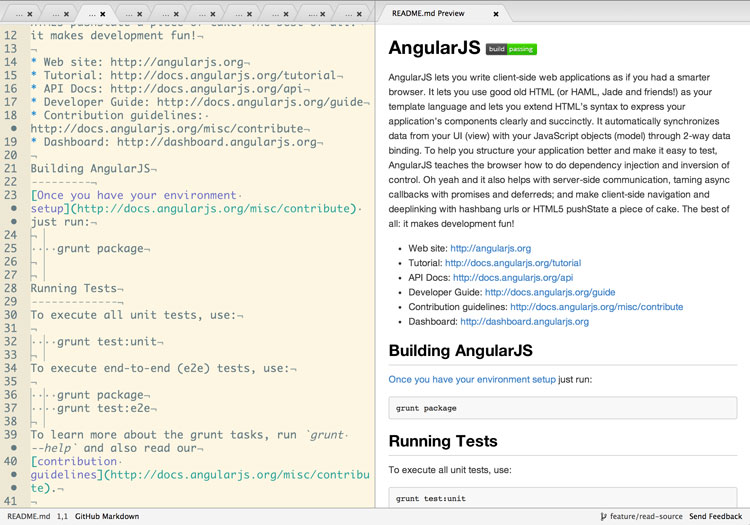The width and height of the screenshot is (750, 525).
Task: Click the README.md file name in status bar
Action: coord(29,516)
